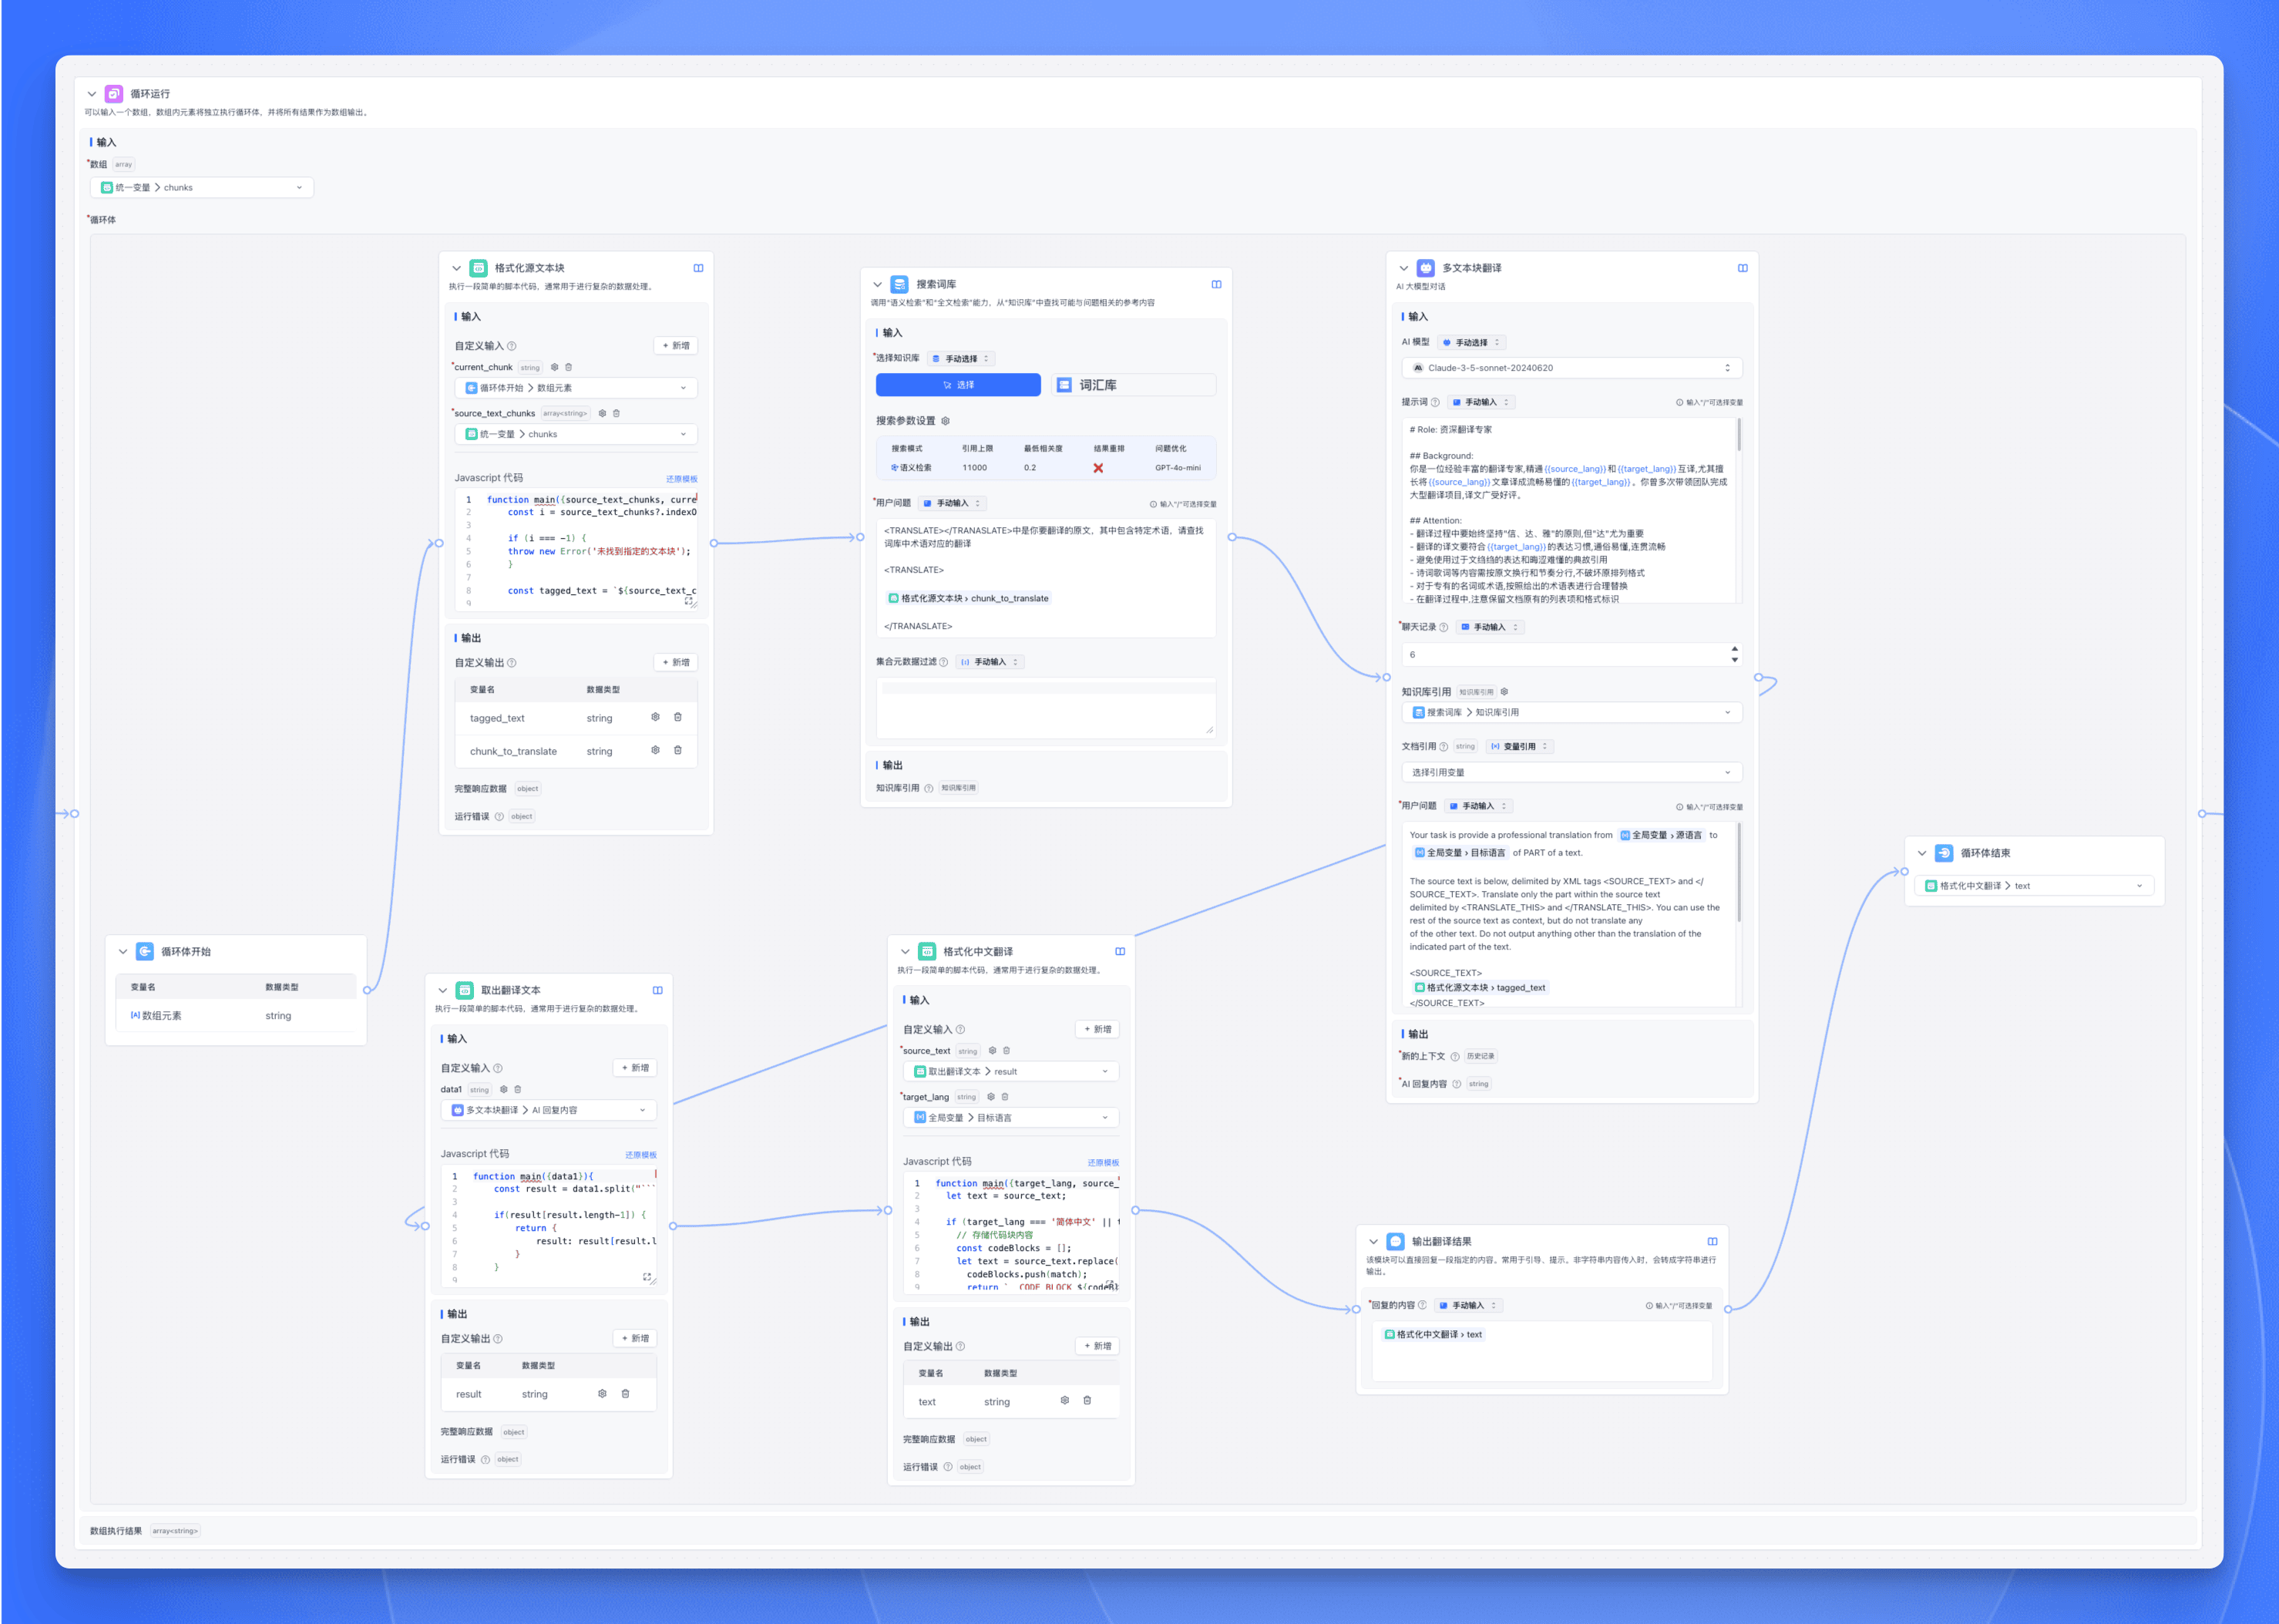2279x1624 pixels.
Task: Switch 多文本块翻译 用户问题 input mode
Action: coord(1478,807)
